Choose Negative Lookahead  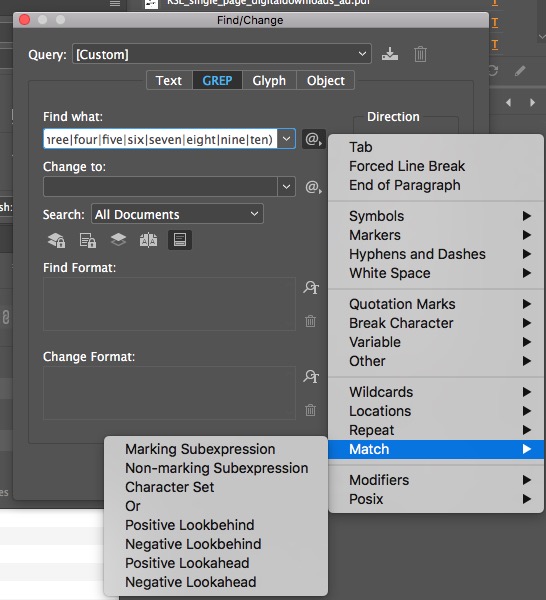tap(216, 582)
